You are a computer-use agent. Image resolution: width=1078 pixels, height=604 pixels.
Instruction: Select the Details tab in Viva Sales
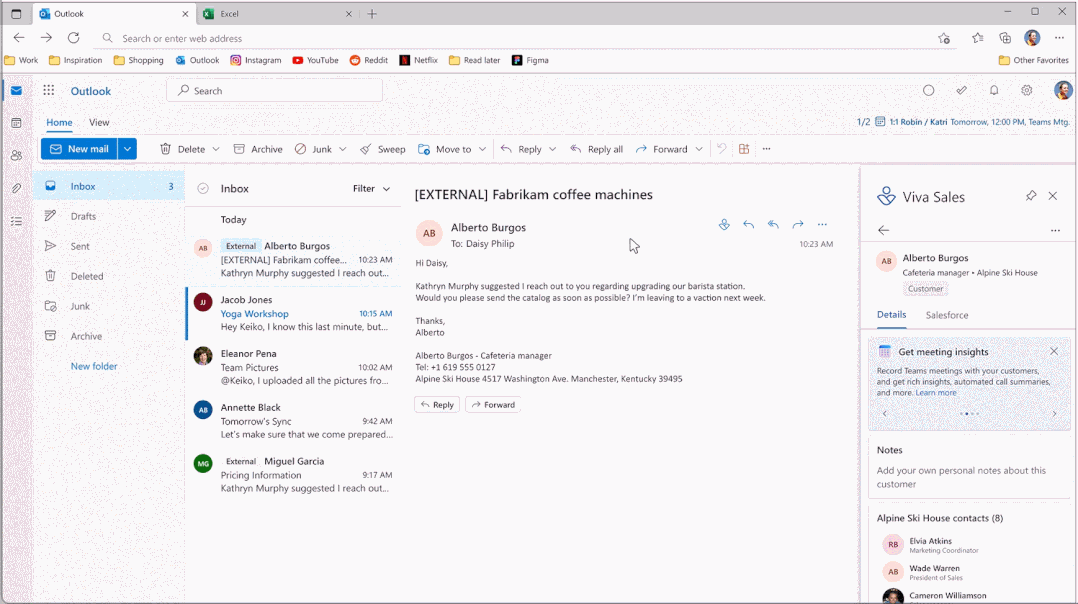[x=891, y=315]
